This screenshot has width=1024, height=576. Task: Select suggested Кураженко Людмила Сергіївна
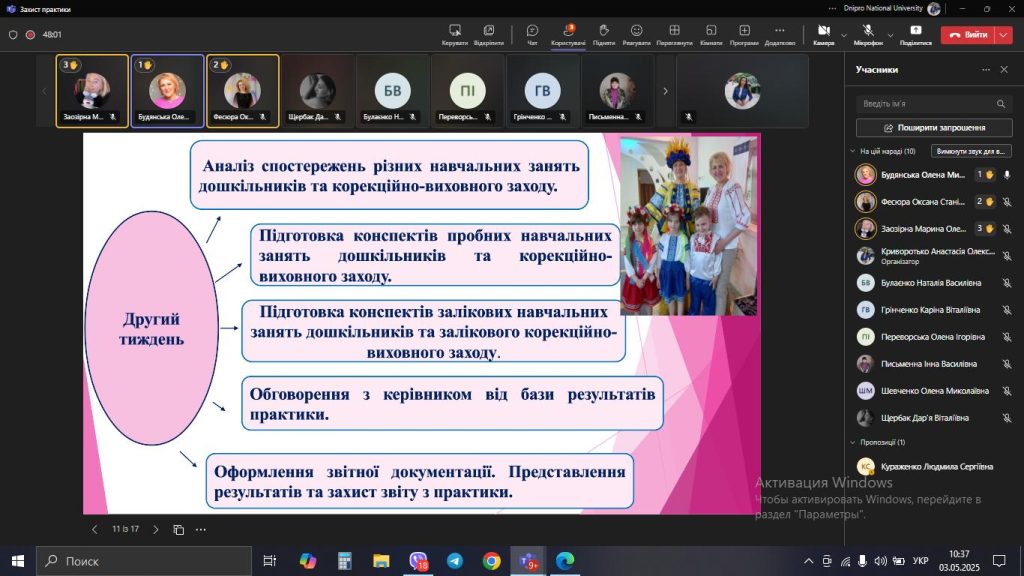(934, 466)
